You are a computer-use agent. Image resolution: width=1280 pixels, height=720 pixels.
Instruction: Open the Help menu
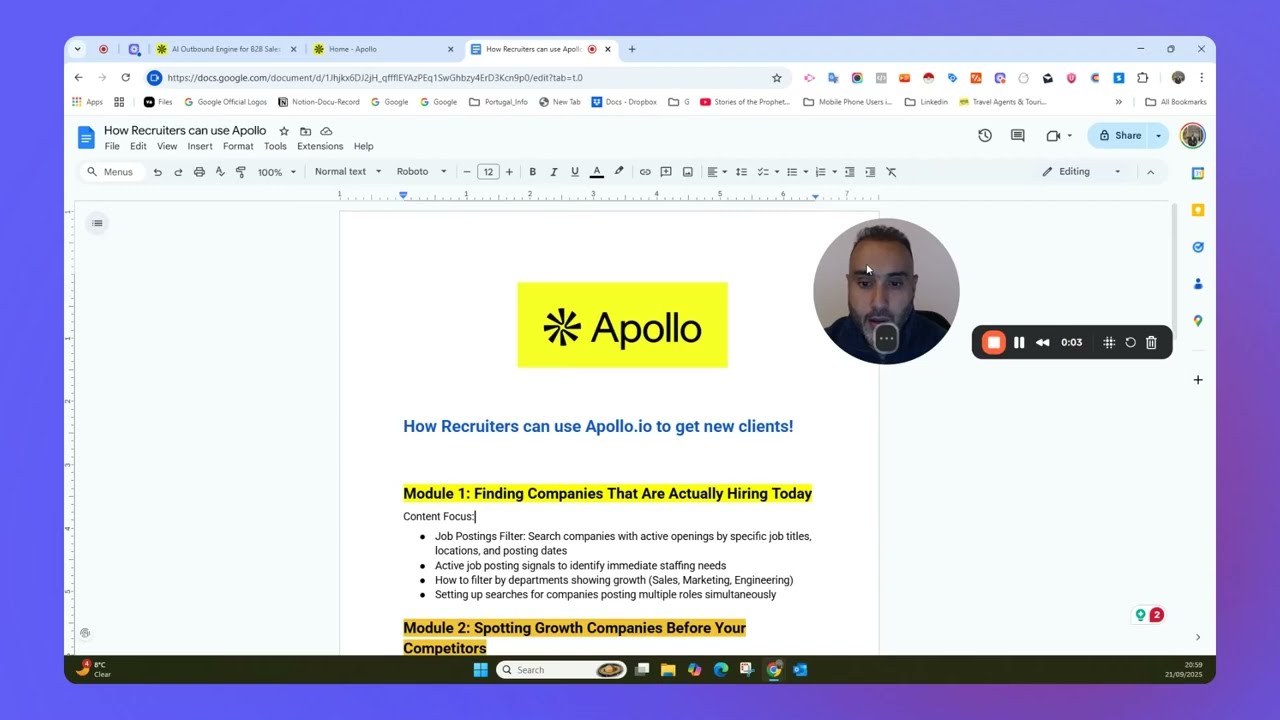tap(363, 146)
